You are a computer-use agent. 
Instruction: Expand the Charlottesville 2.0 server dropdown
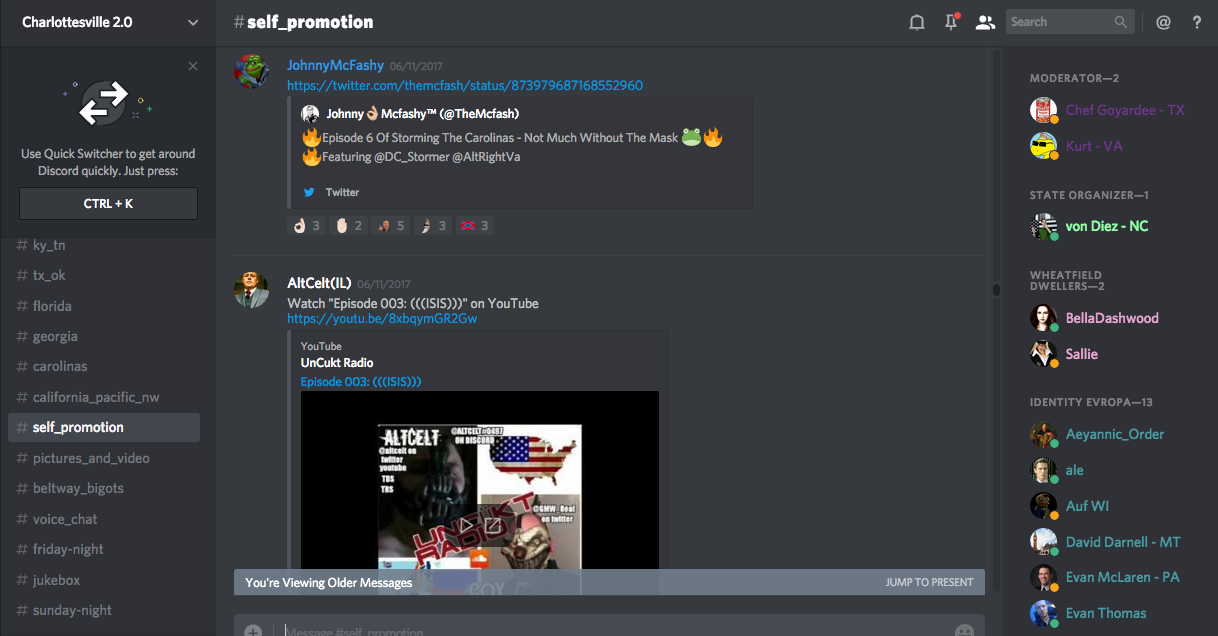pos(193,22)
